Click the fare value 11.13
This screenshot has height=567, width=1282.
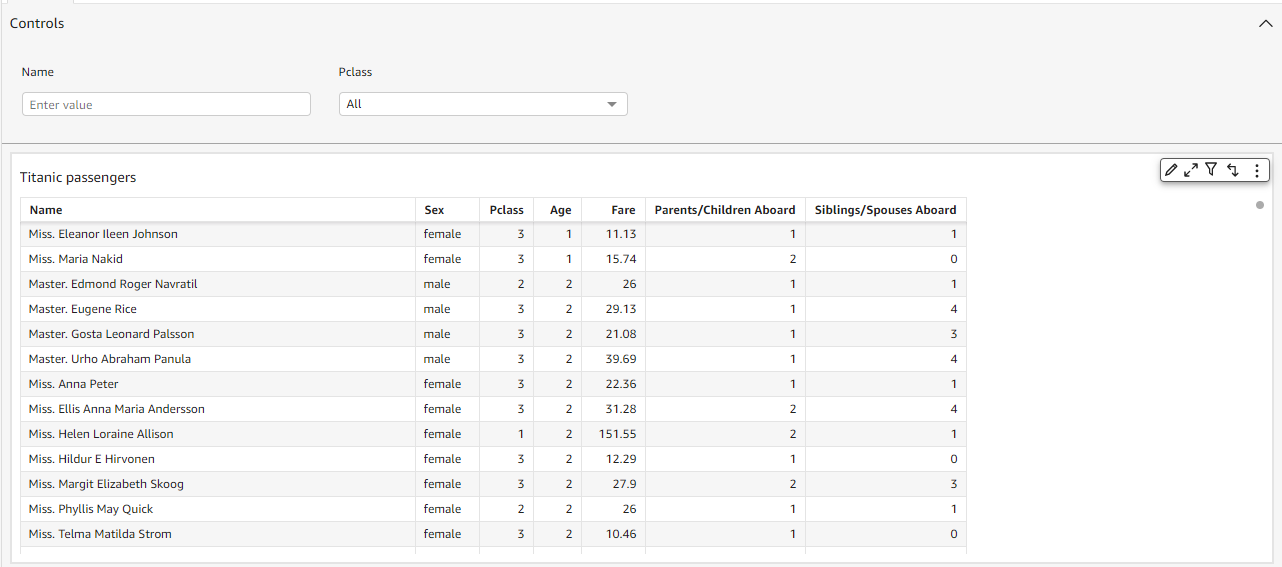(621, 234)
